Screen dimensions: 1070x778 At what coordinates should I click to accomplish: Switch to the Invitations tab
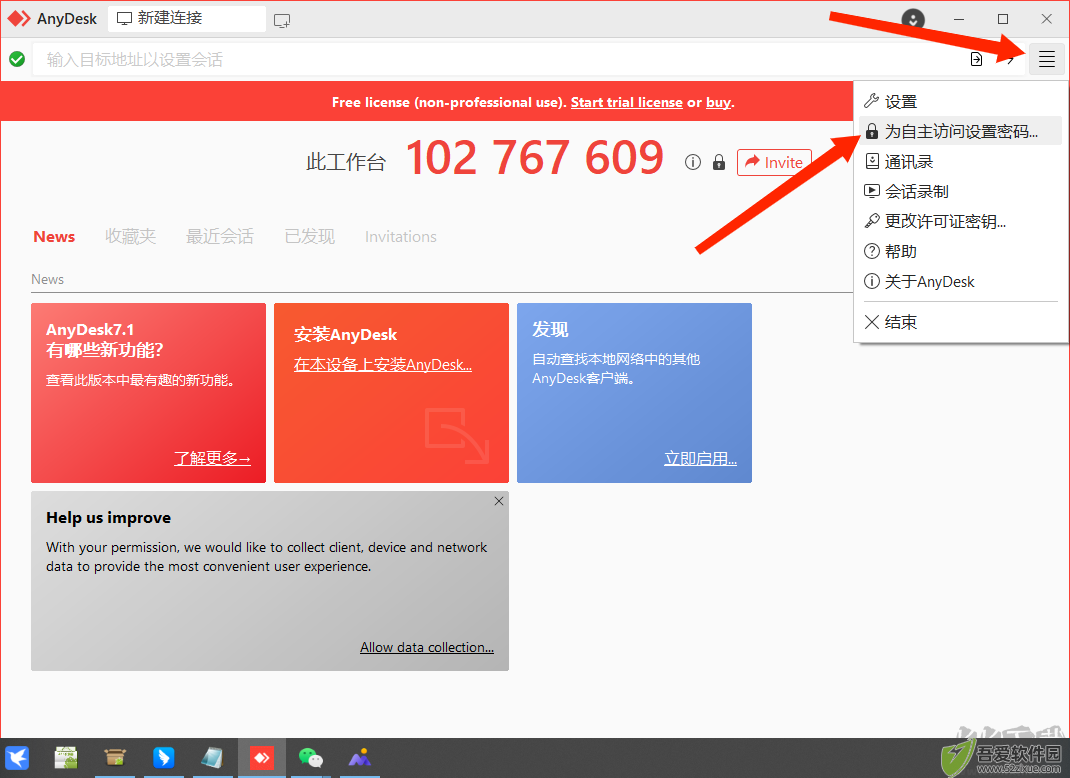click(x=401, y=237)
